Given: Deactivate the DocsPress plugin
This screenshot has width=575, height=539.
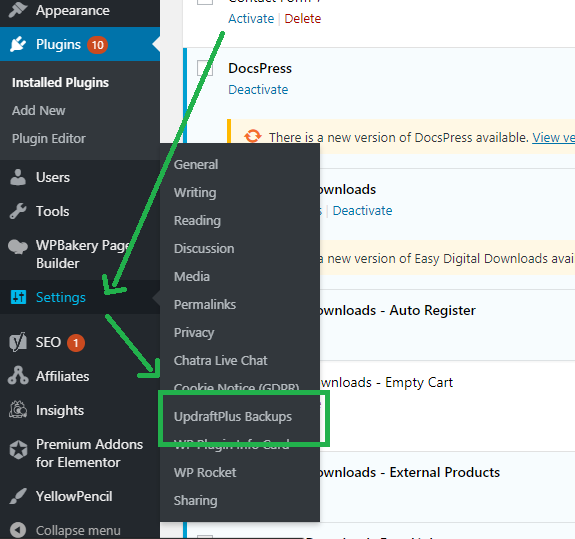Looking at the screenshot, I should coord(258,89).
